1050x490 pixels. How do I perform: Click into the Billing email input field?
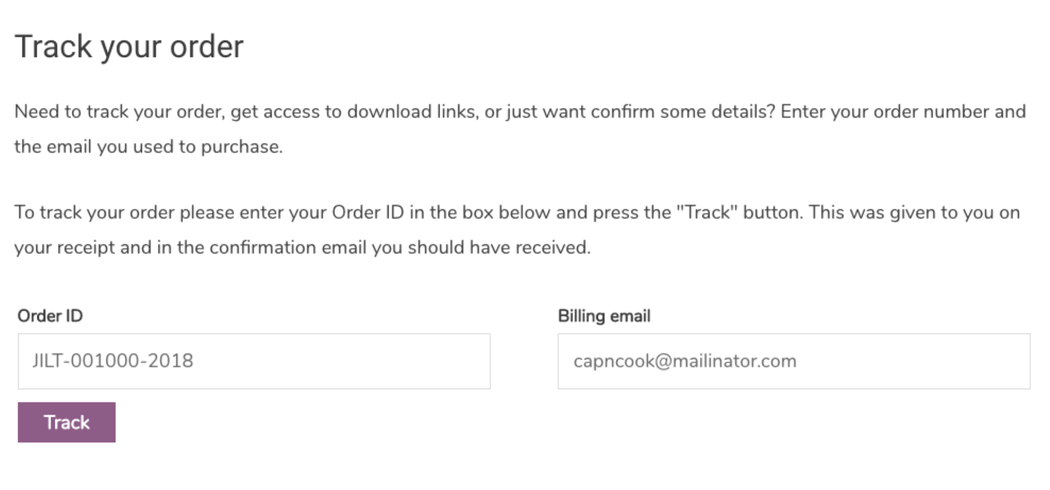(793, 361)
